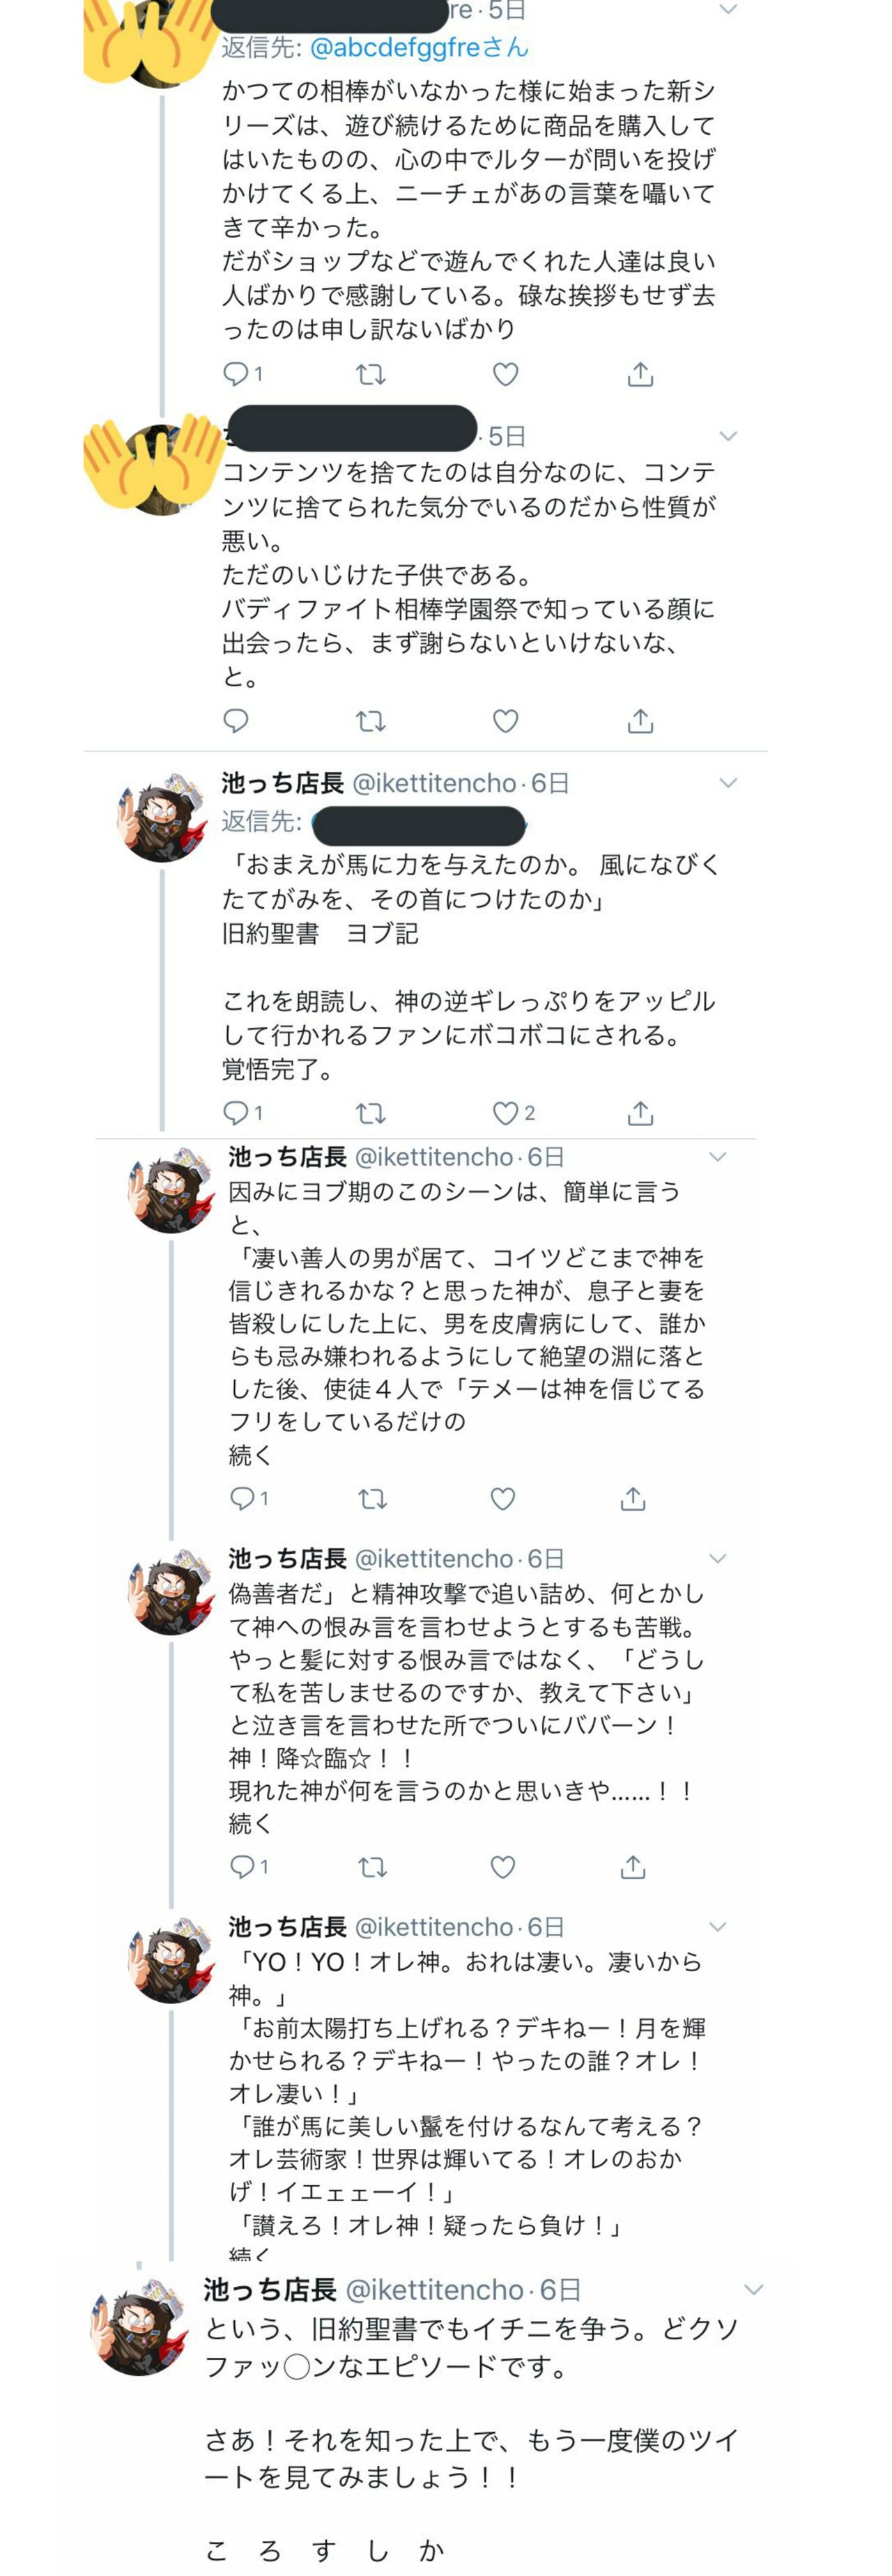
Task: Share the tweet ending 申し訳ないばかり
Action: tap(640, 374)
